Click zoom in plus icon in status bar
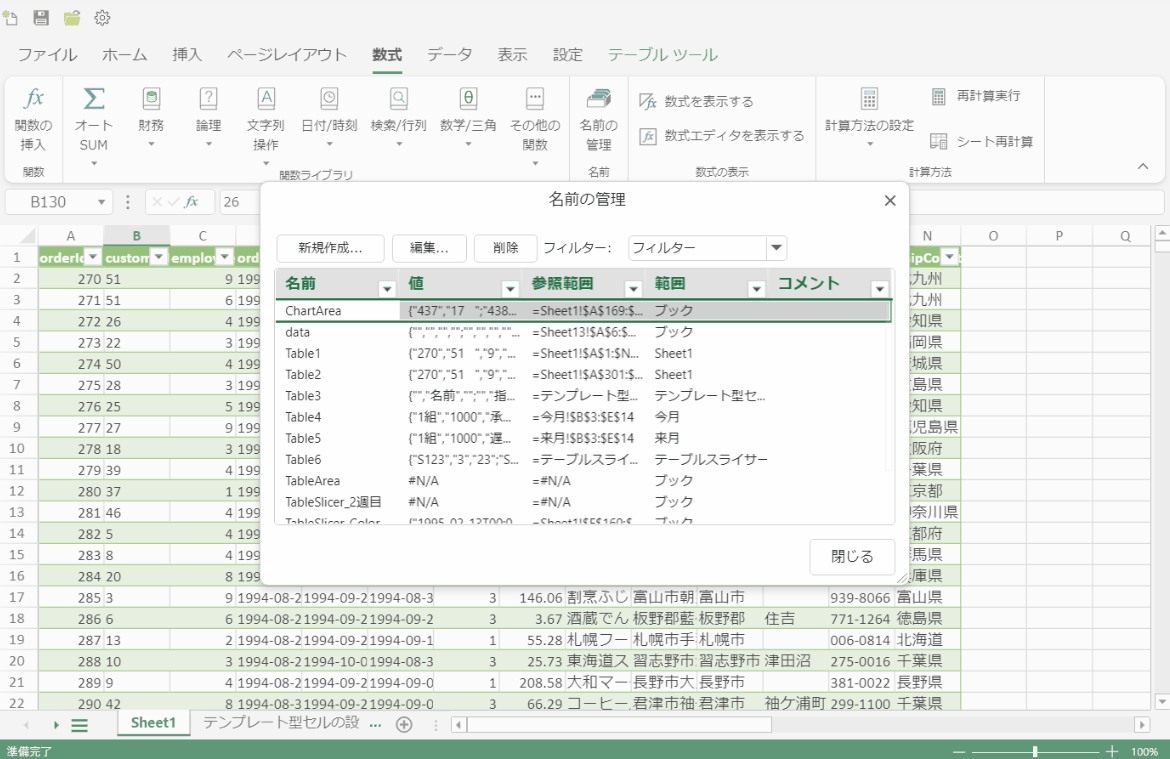The height and width of the screenshot is (759, 1170). point(1112,752)
